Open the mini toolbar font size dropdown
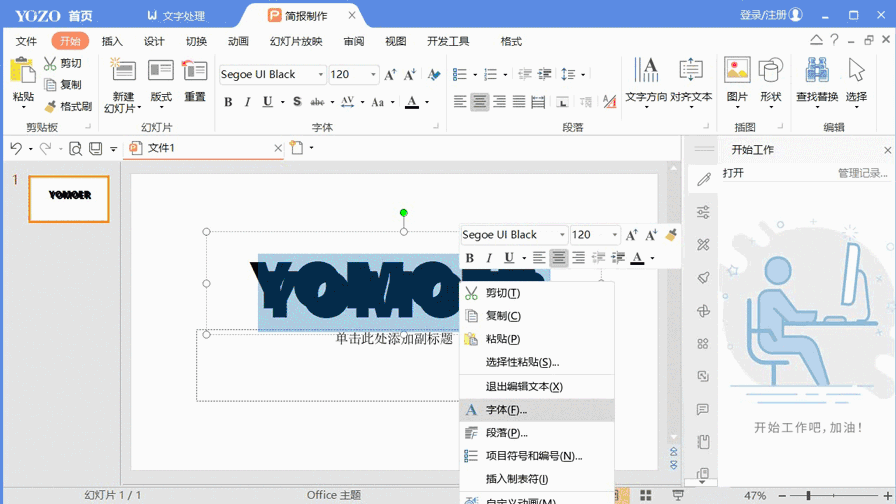This screenshot has height=504, width=896. click(x=615, y=235)
